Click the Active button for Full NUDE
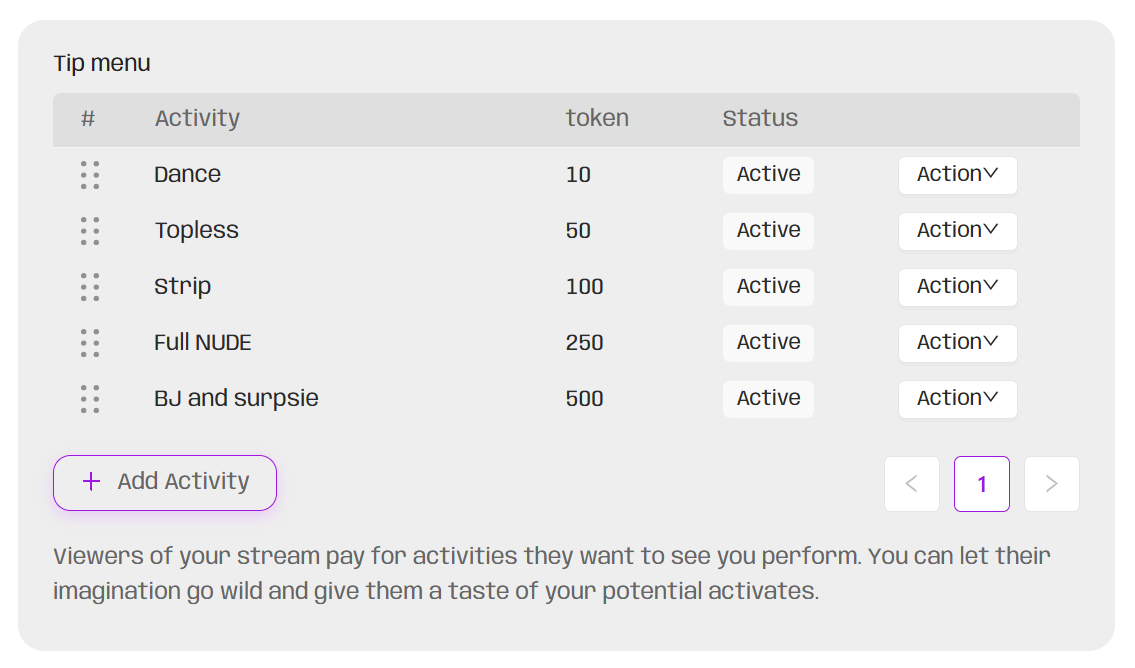 click(768, 343)
